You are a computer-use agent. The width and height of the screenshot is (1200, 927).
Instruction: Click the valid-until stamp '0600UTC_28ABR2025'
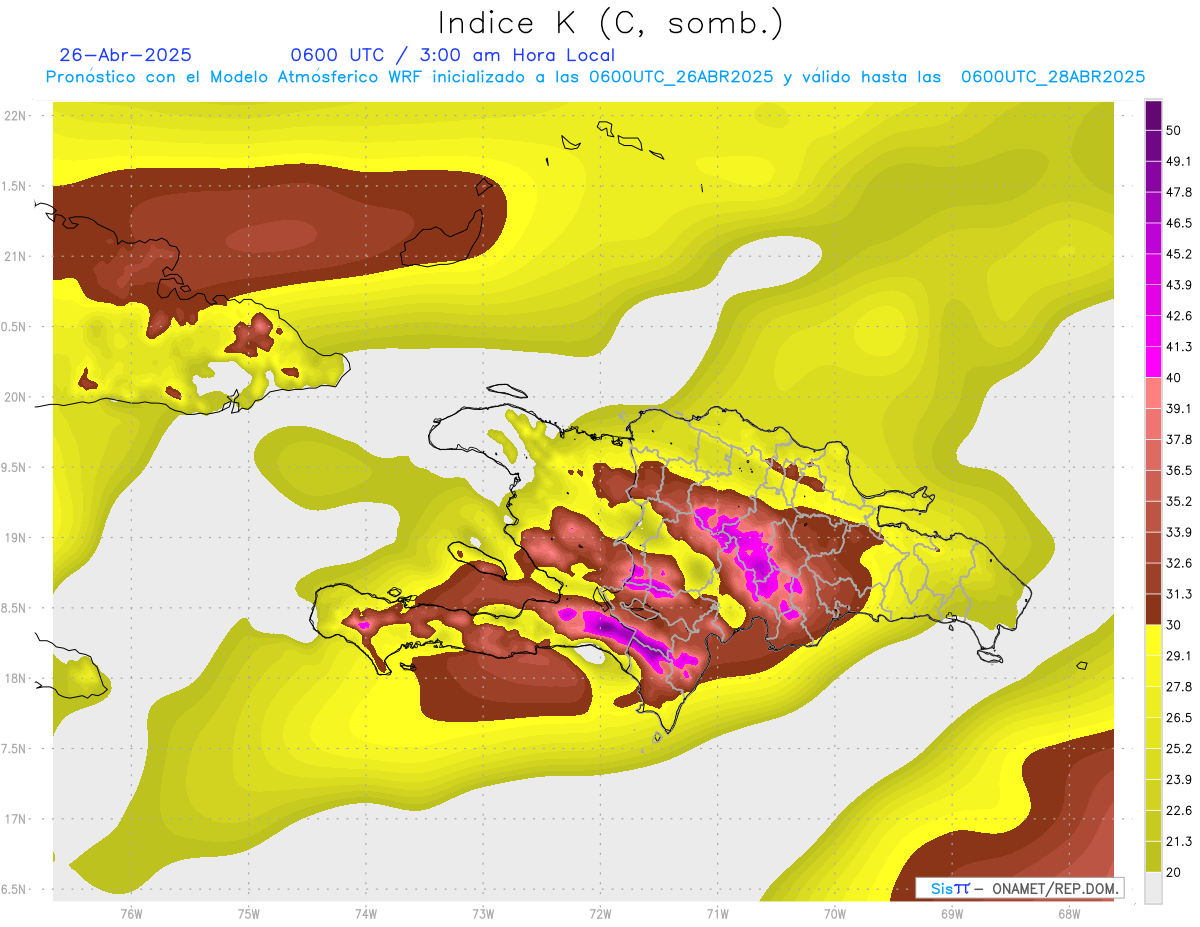click(x=1053, y=77)
